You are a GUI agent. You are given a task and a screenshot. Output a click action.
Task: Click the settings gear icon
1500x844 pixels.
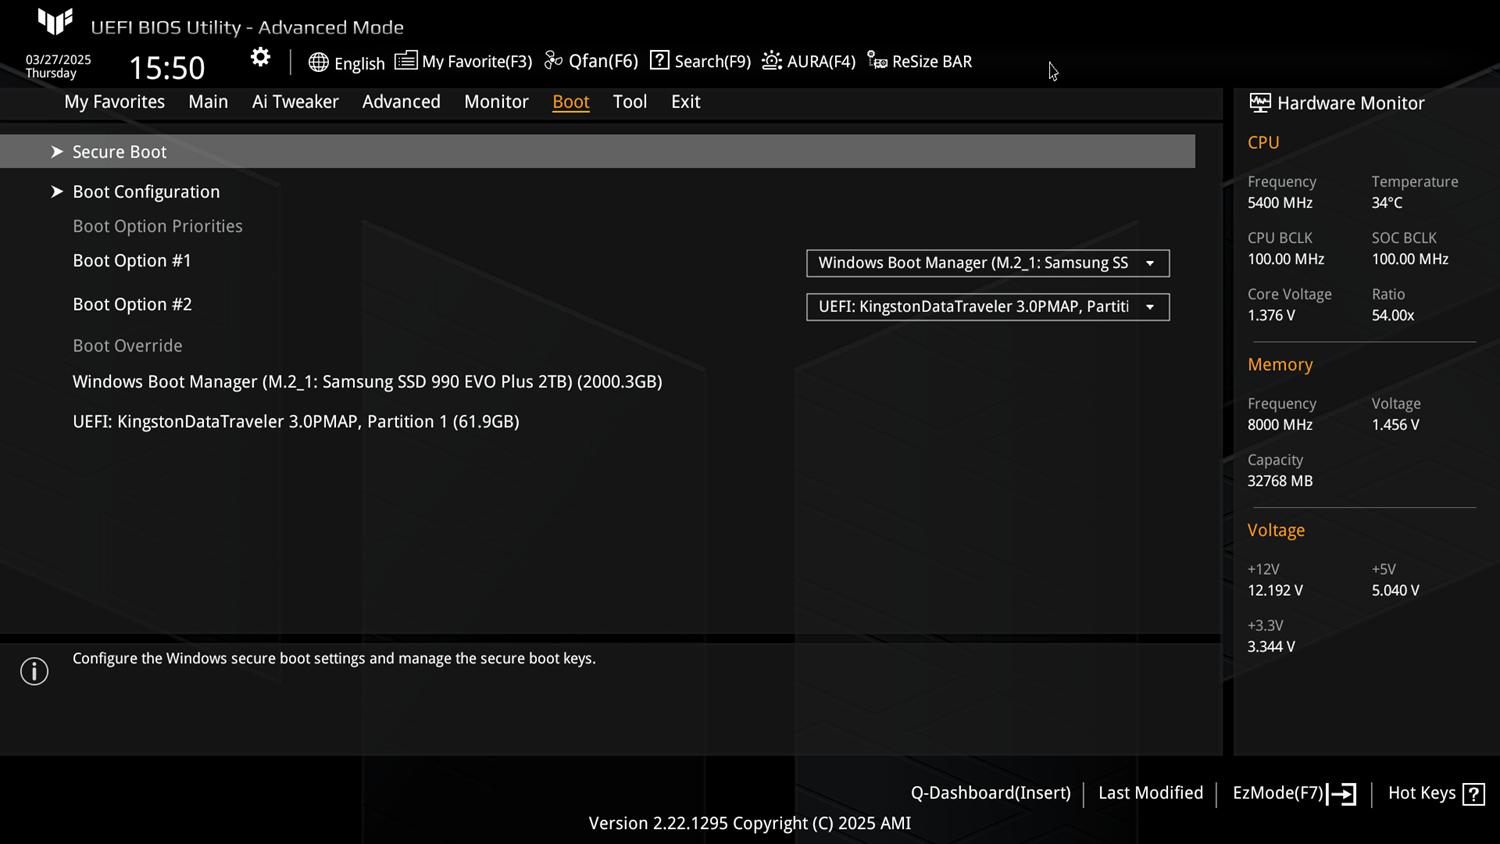tap(260, 58)
